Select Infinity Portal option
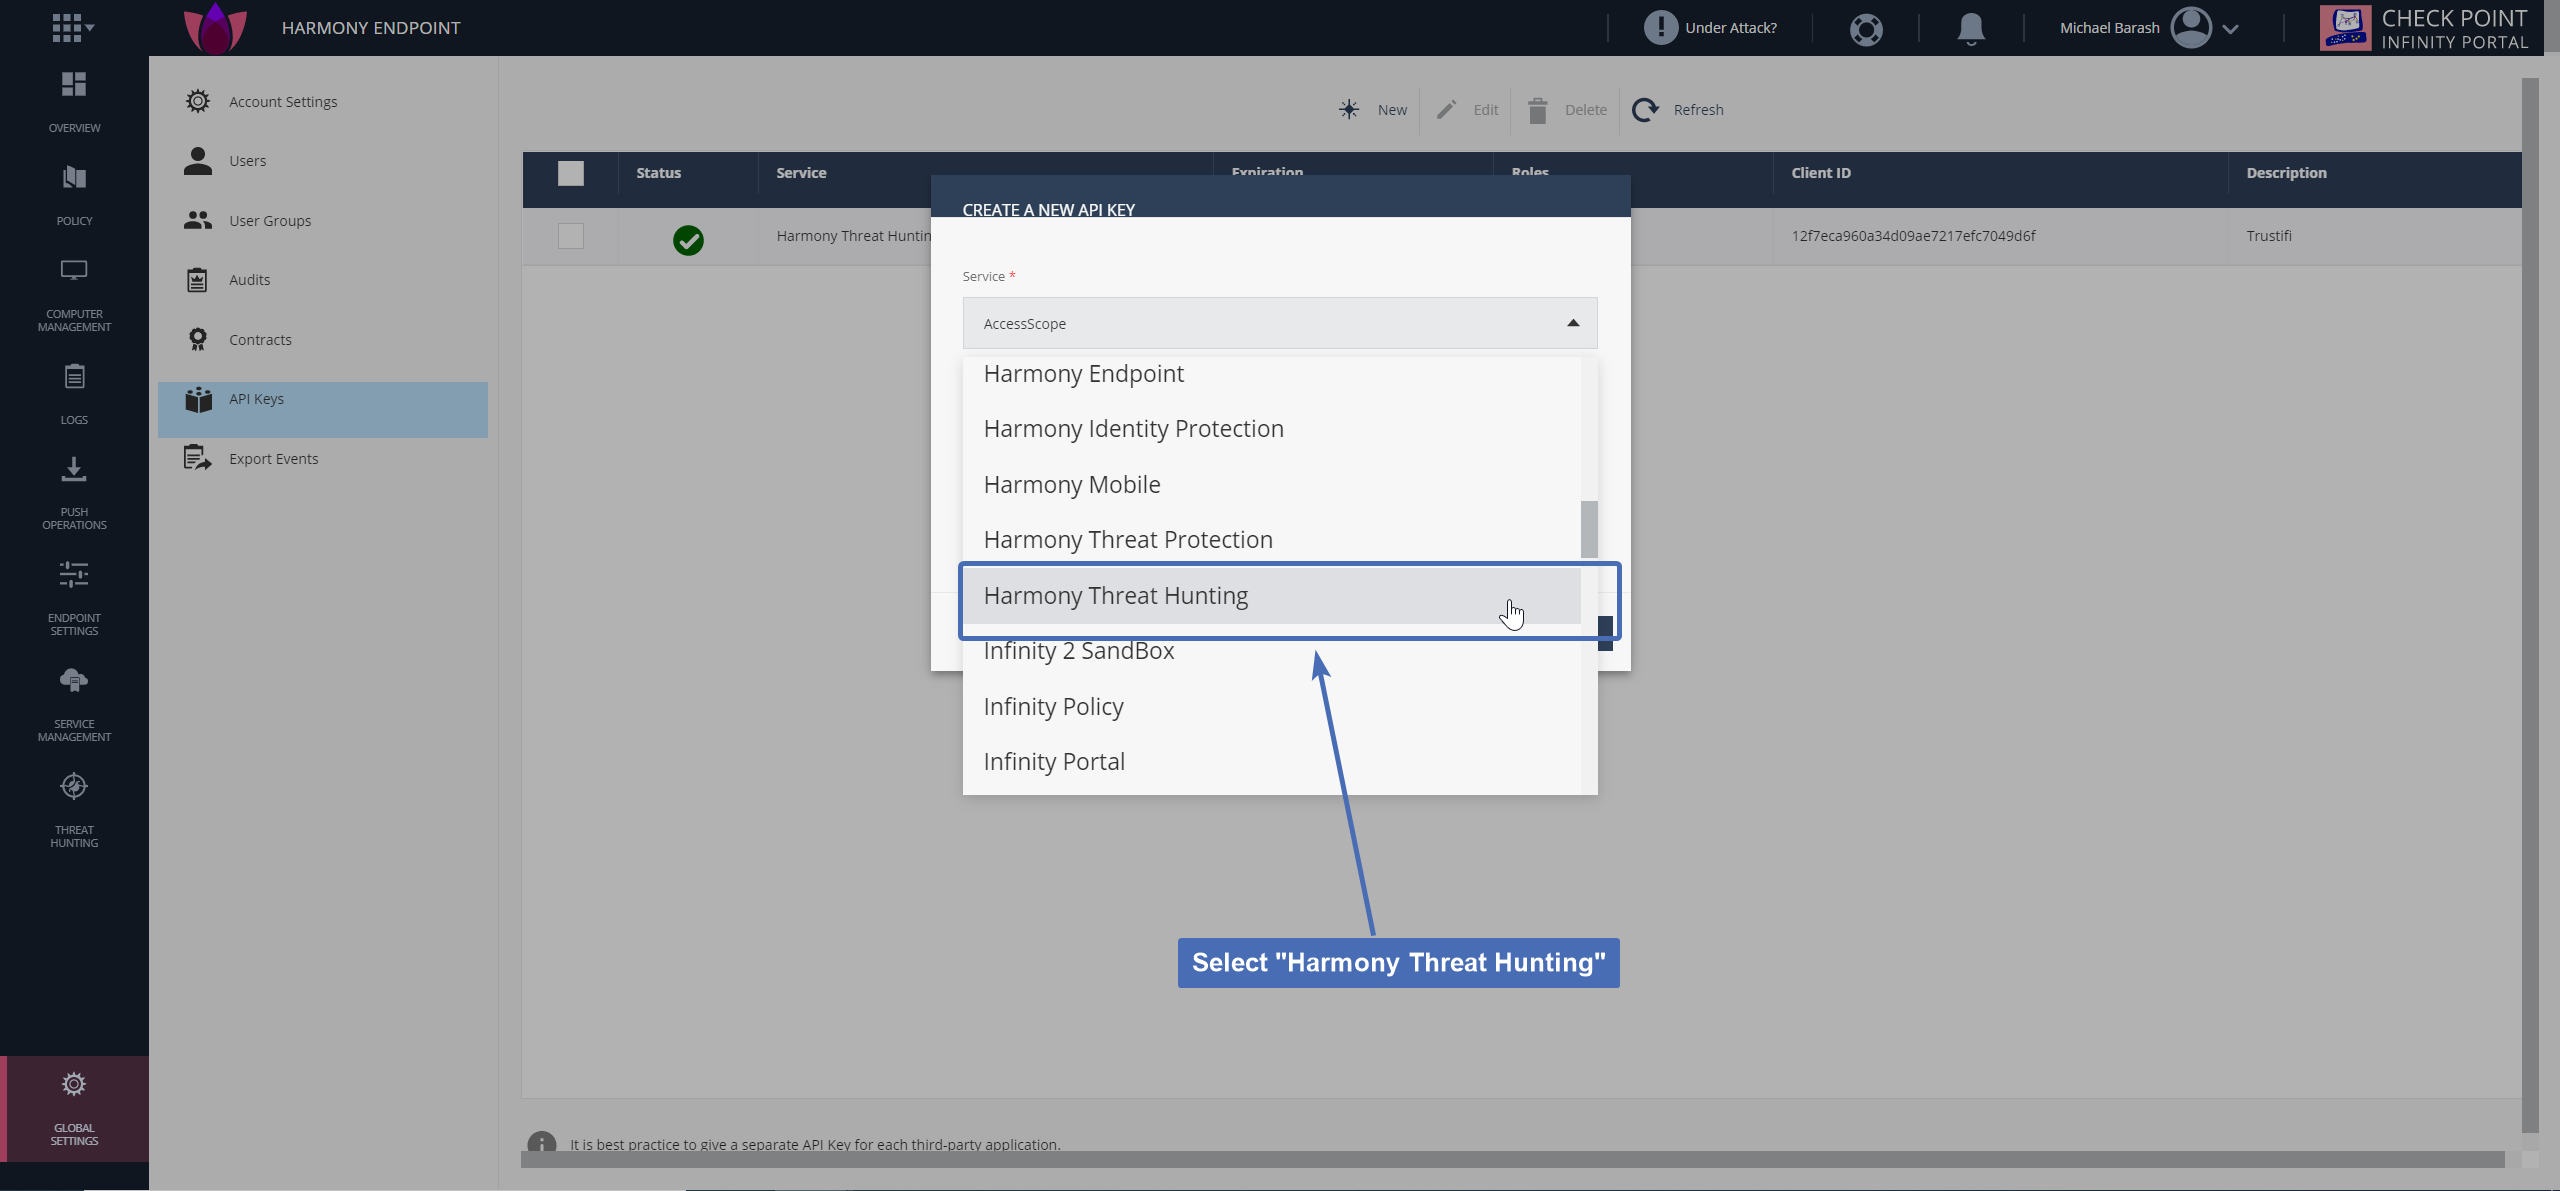The width and height of the screenshot is (2560, 1191). click(1271, 762)
